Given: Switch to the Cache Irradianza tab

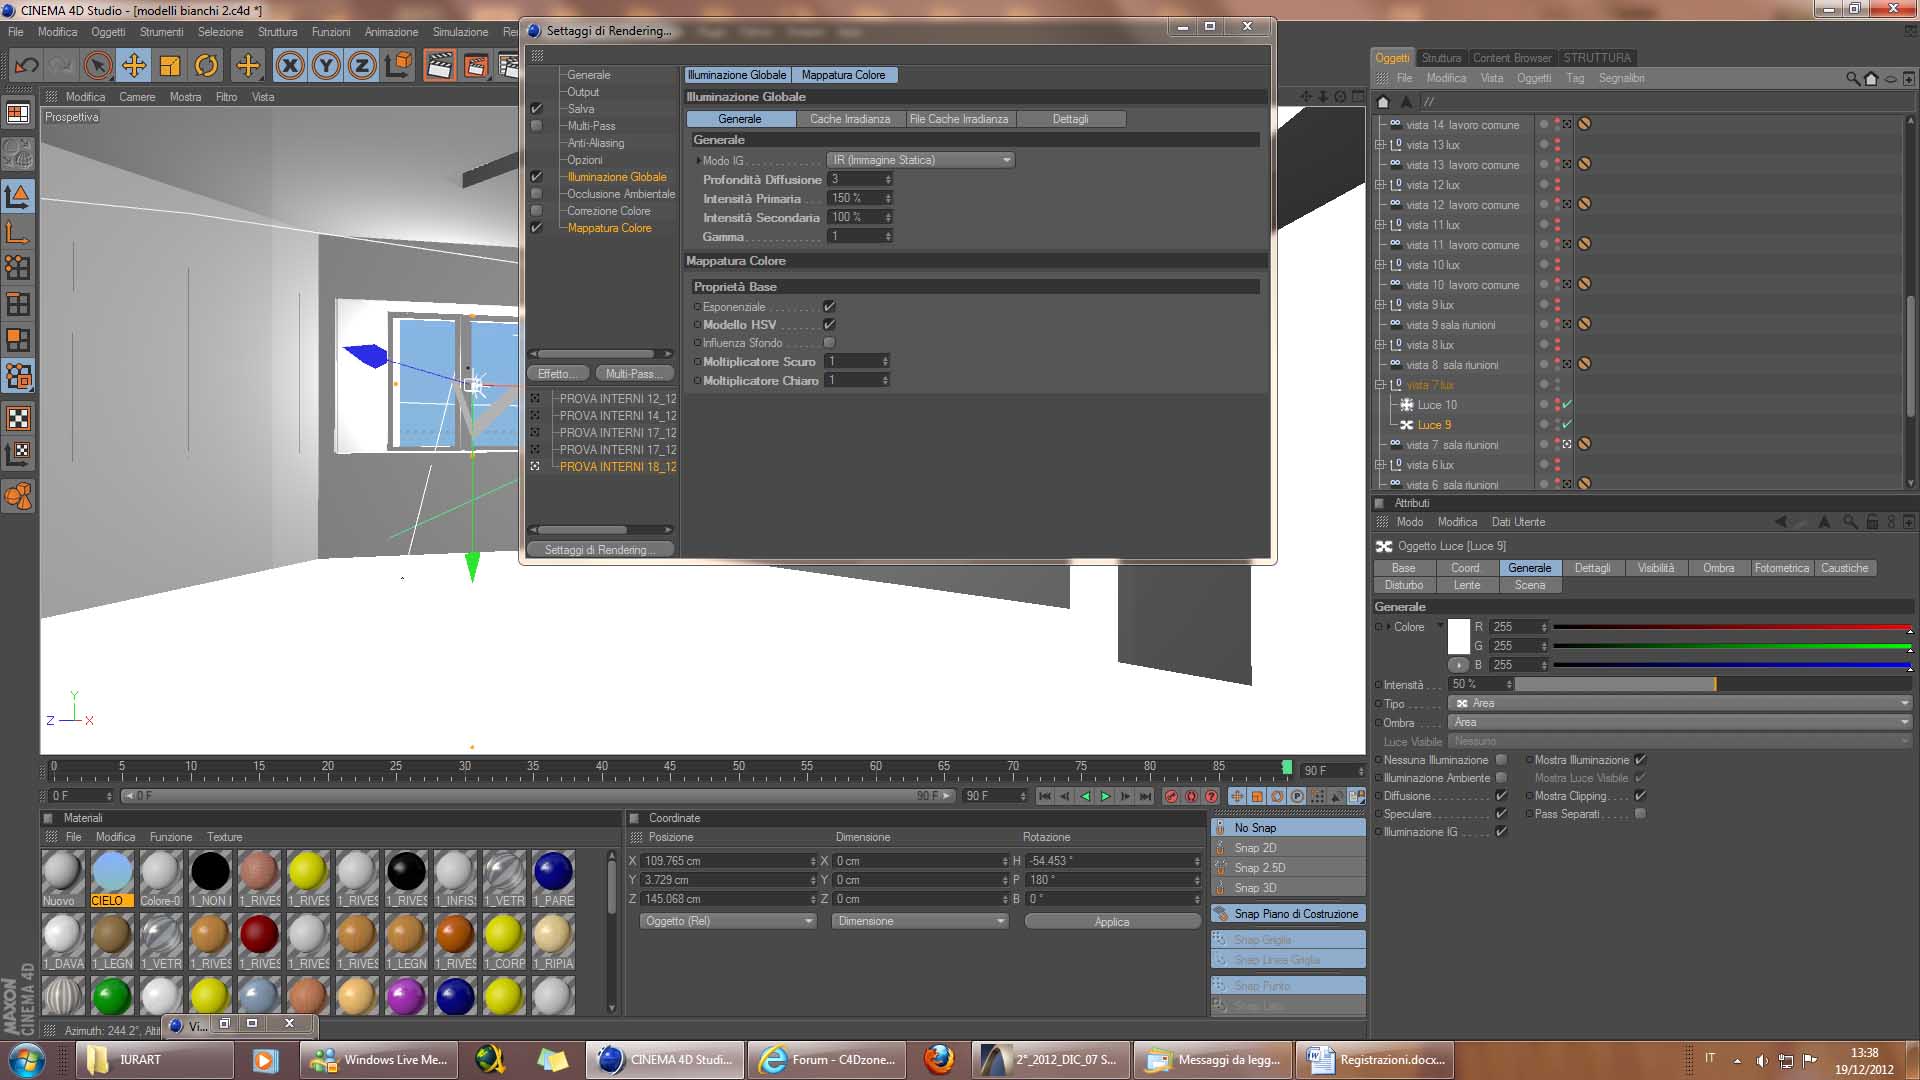Looking at the screenshot, I should [849, 119].
